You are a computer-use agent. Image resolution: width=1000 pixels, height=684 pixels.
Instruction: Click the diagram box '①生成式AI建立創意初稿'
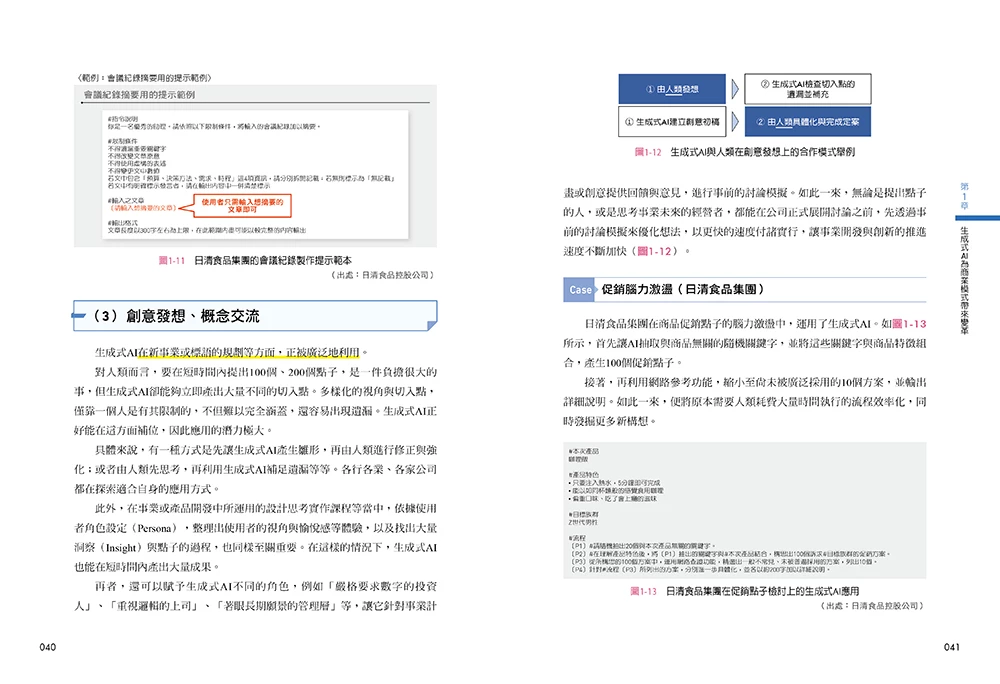[672, 121]
